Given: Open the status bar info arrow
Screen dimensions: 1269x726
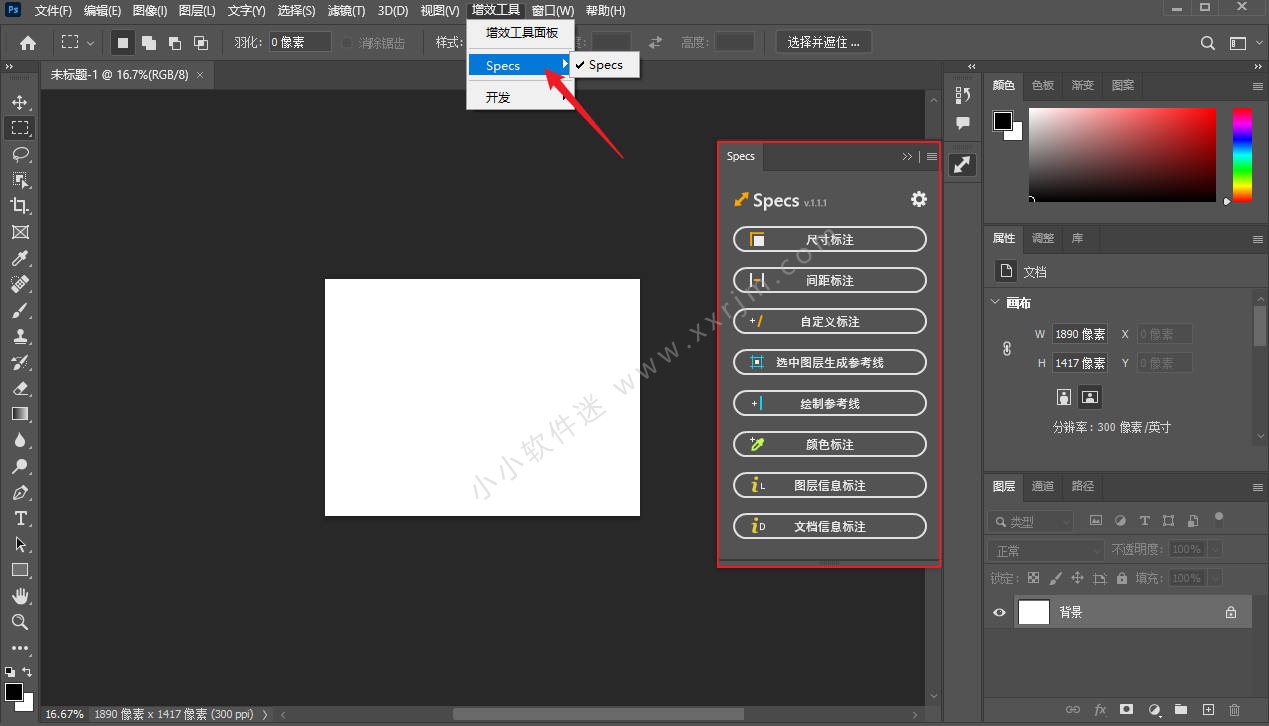Looking at the screenshot, I should point(265,715).
